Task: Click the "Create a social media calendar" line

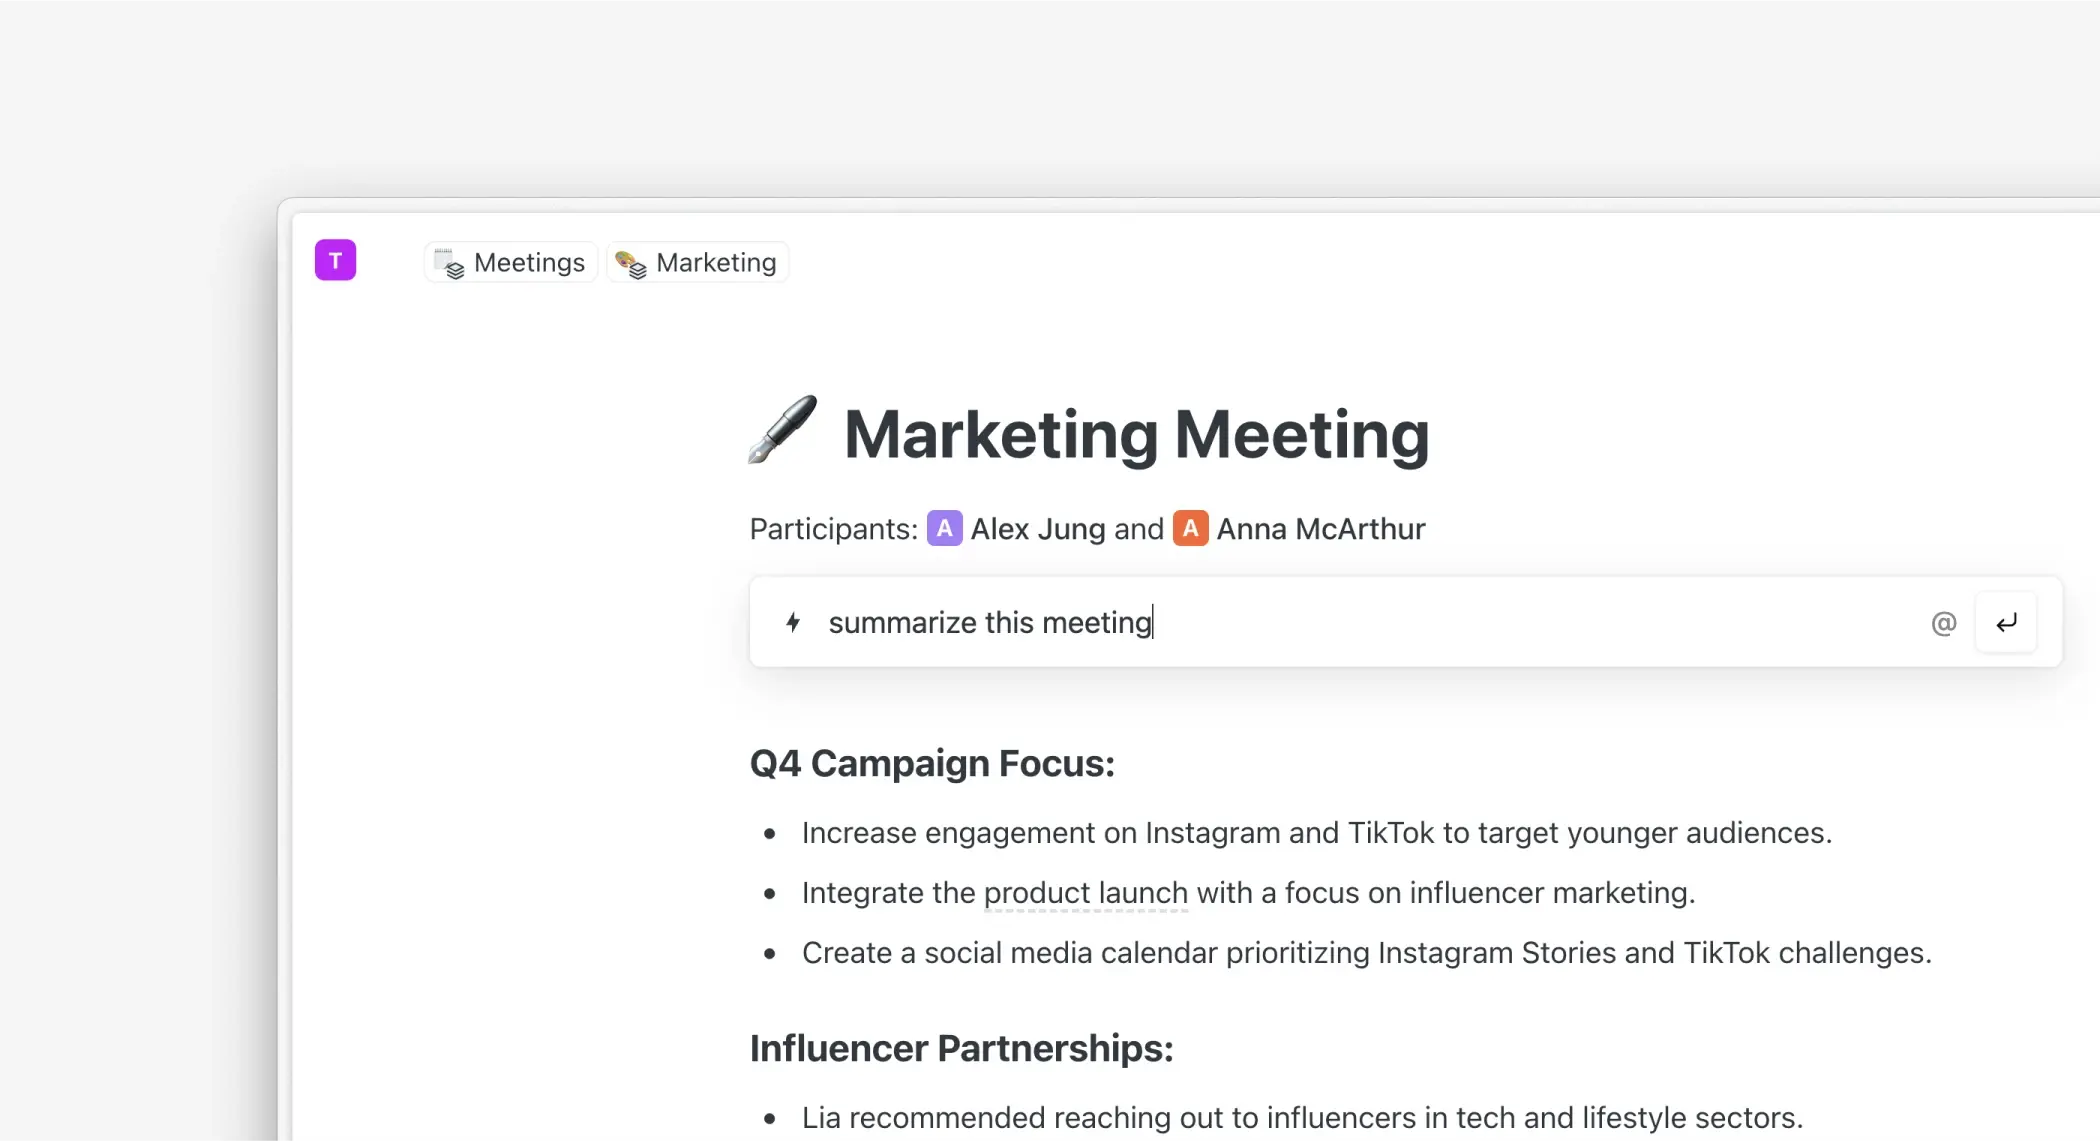Action: (1366, 953)
